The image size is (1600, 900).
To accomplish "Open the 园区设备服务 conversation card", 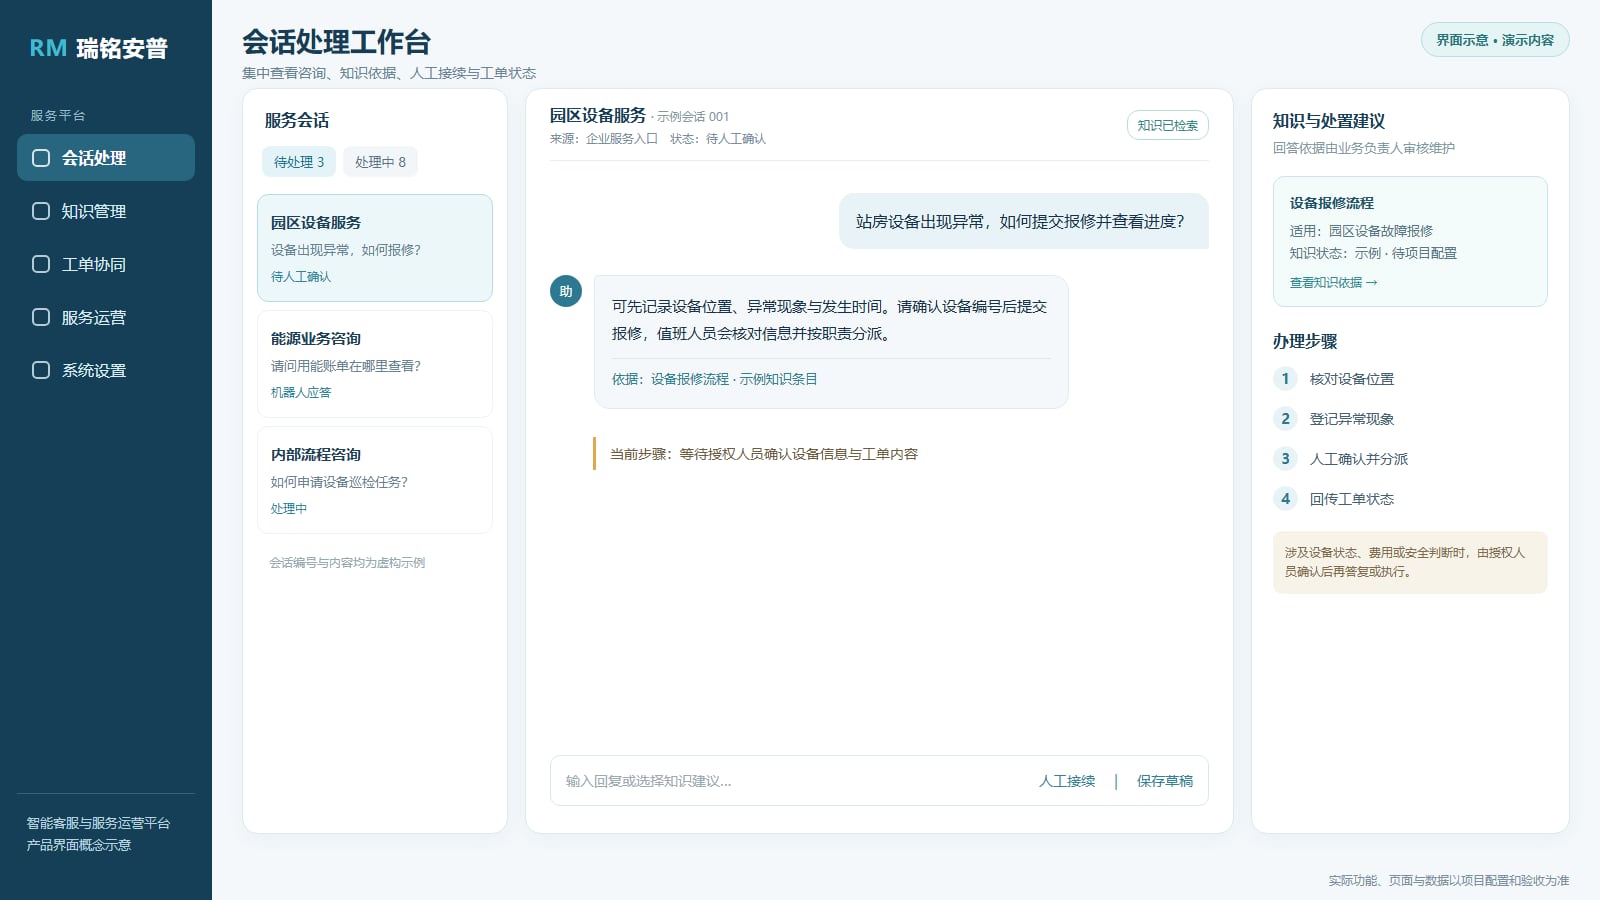I will pyautogui.click(x=375, y=248).
